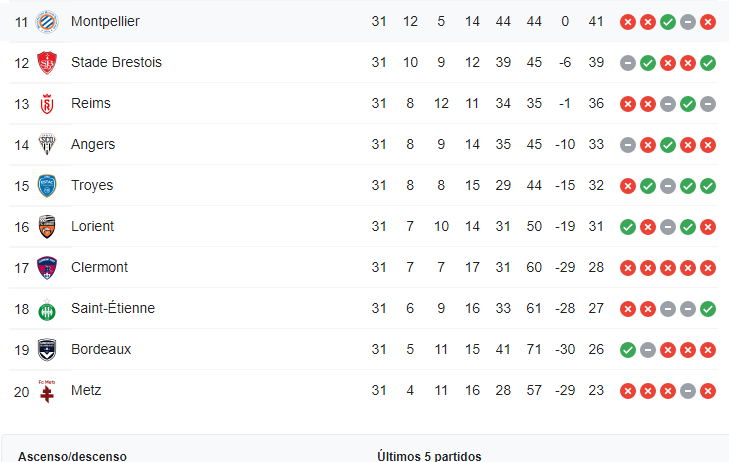The width and height of the screenshot is (729, 462).
Task: Click the Reims club logo
Action: [46, 103]
